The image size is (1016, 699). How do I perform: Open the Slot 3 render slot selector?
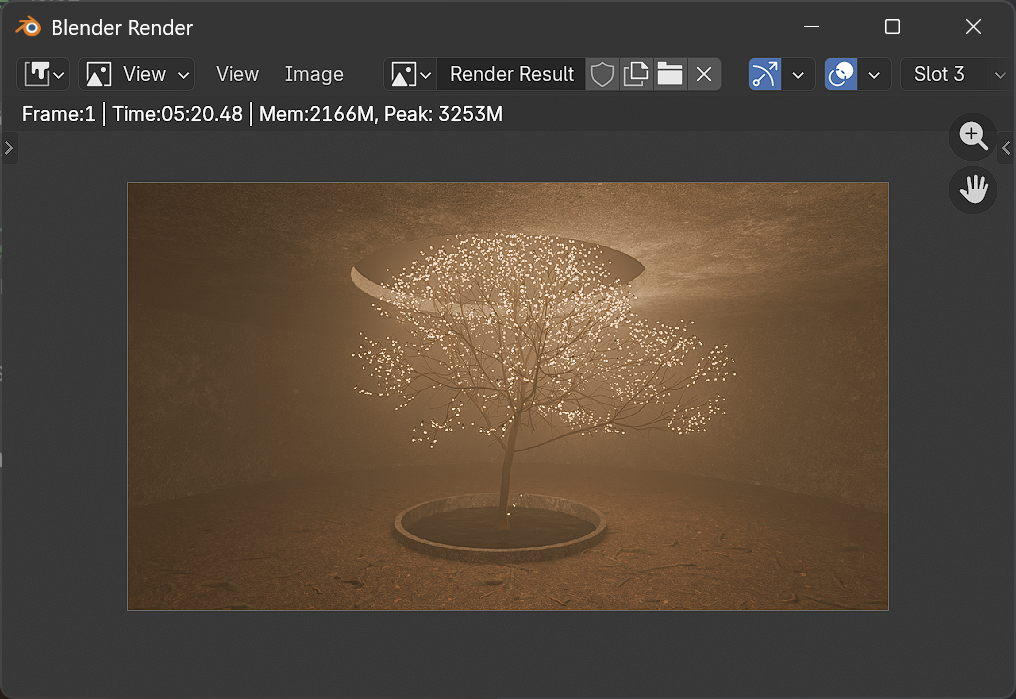coord(957,74)
